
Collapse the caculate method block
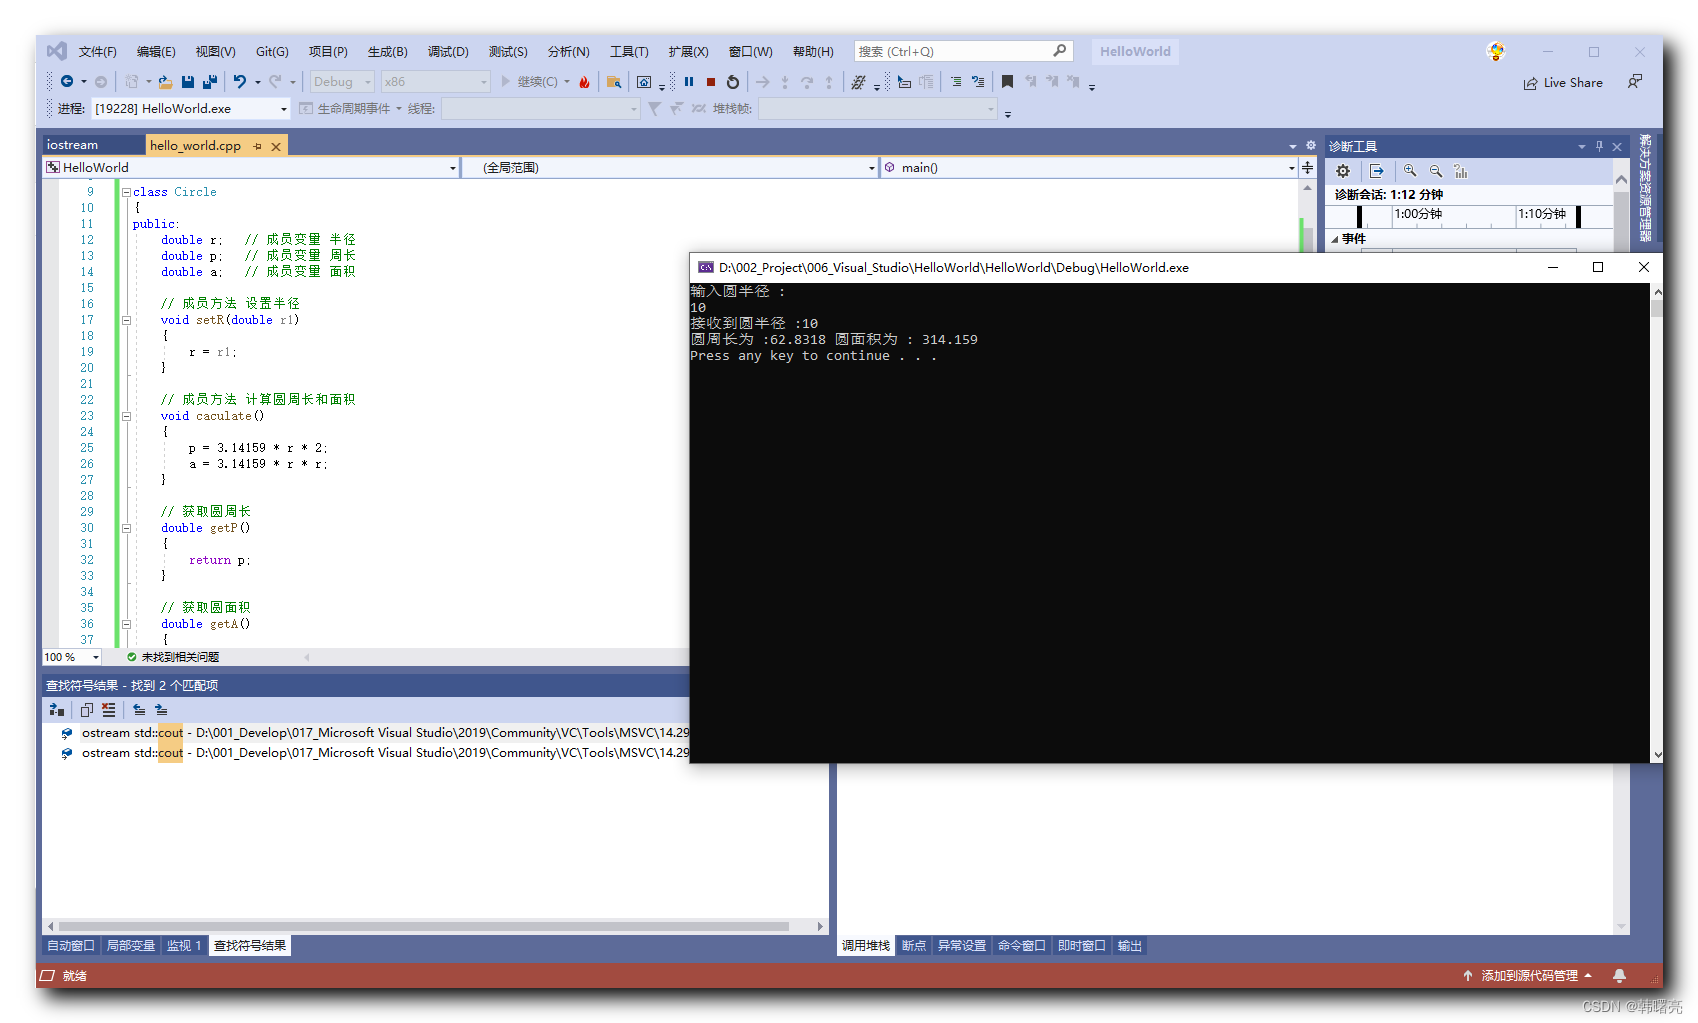[x=126, y=416]
